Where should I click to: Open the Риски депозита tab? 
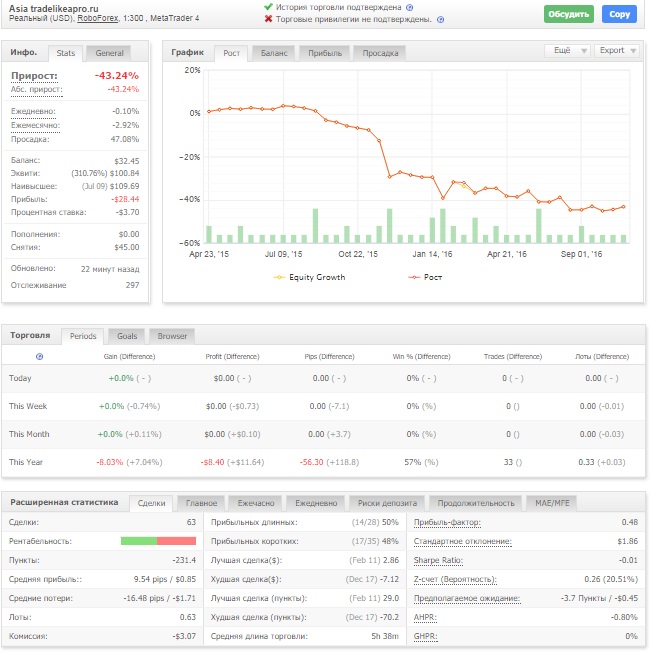(x=387, y=503)
